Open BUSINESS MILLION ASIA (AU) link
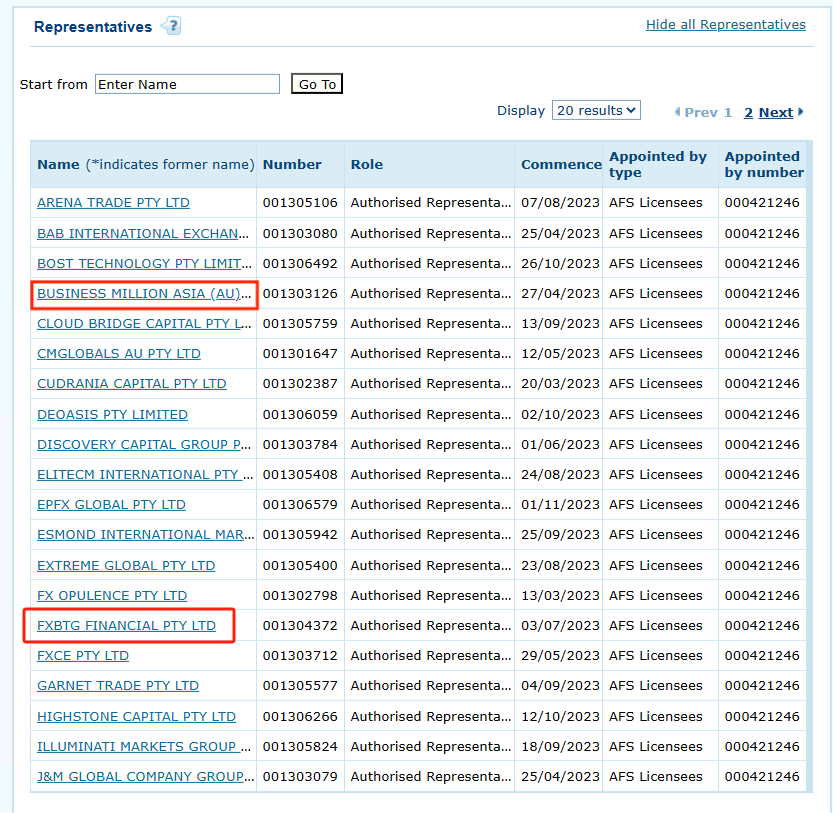833x813 pixels. [x=144, y=294]
